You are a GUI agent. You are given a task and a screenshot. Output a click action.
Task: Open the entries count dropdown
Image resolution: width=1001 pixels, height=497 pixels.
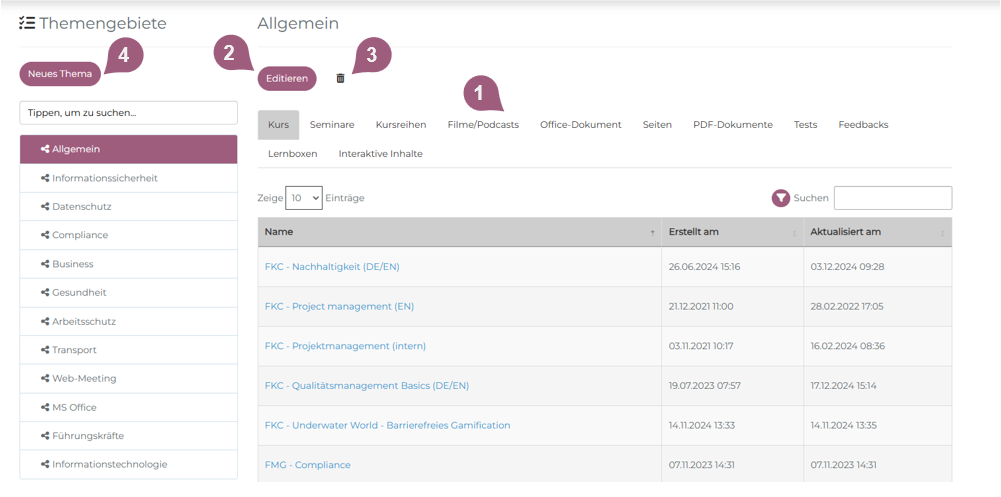303,198
